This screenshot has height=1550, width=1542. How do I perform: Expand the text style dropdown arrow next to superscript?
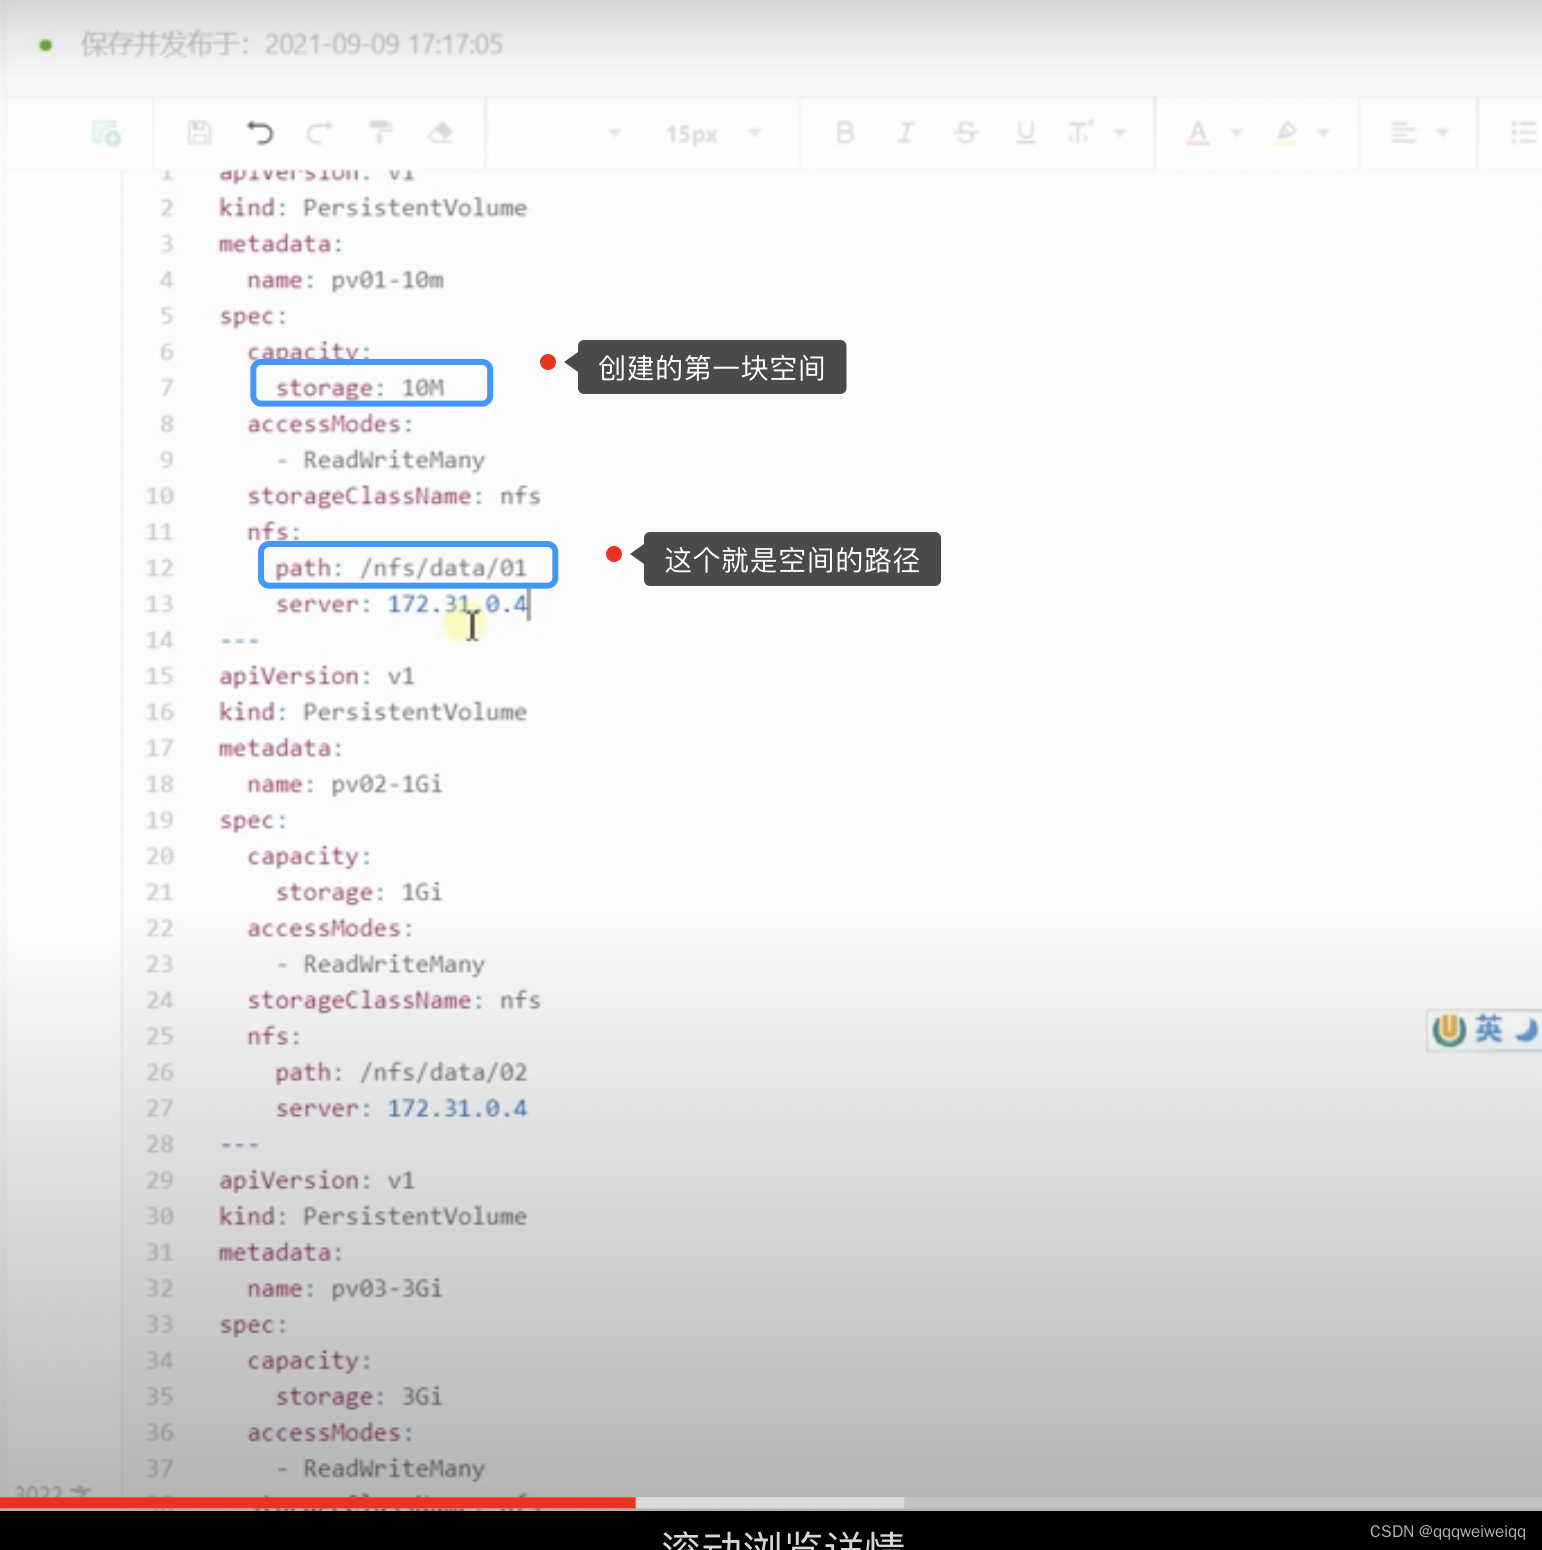(x=1120, y=133)
